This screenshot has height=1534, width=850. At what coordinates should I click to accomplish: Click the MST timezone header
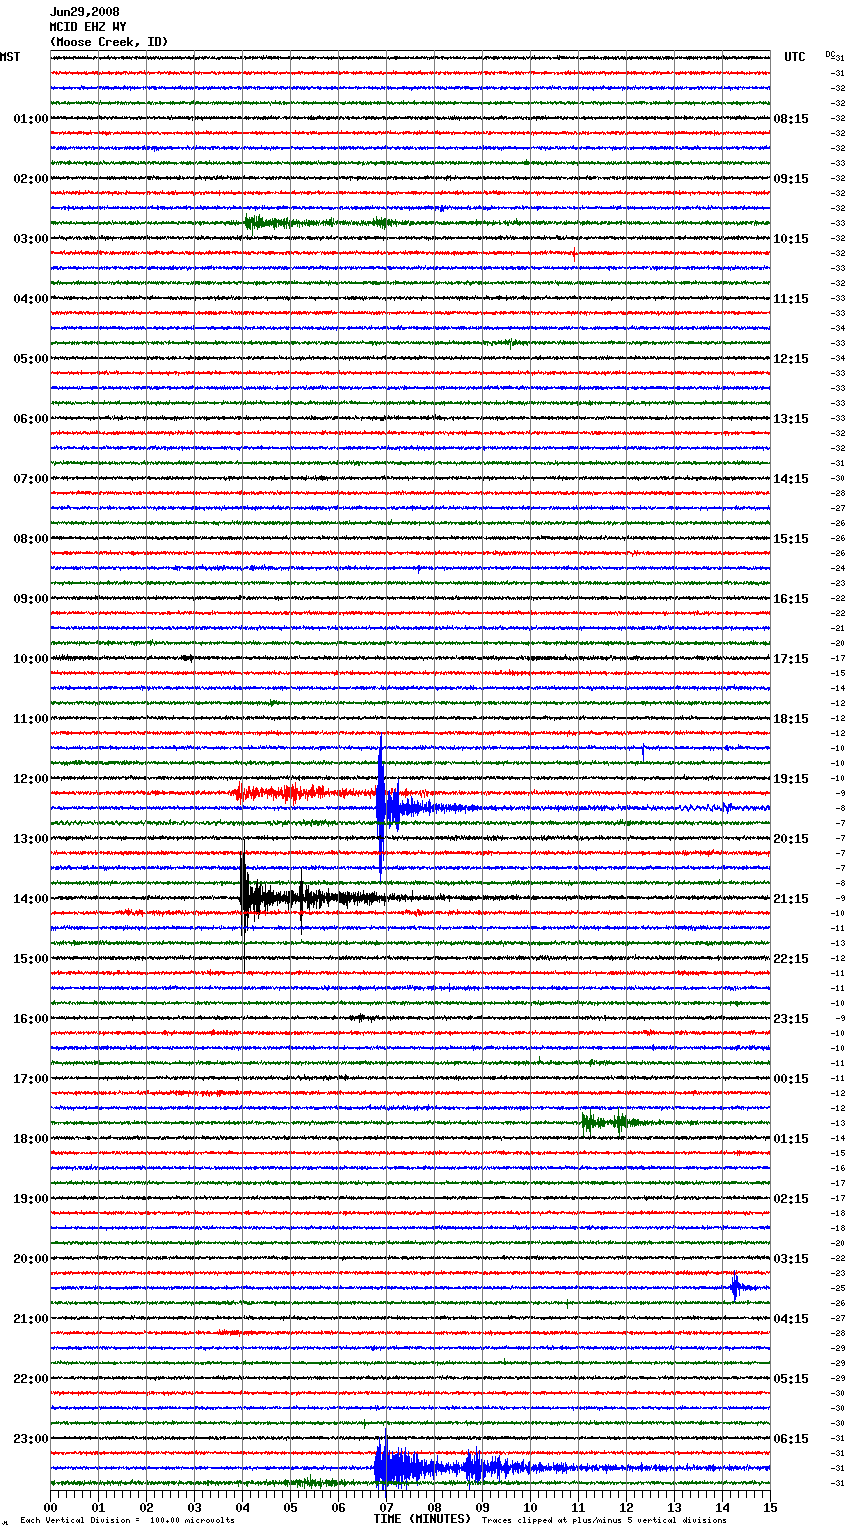10,57
